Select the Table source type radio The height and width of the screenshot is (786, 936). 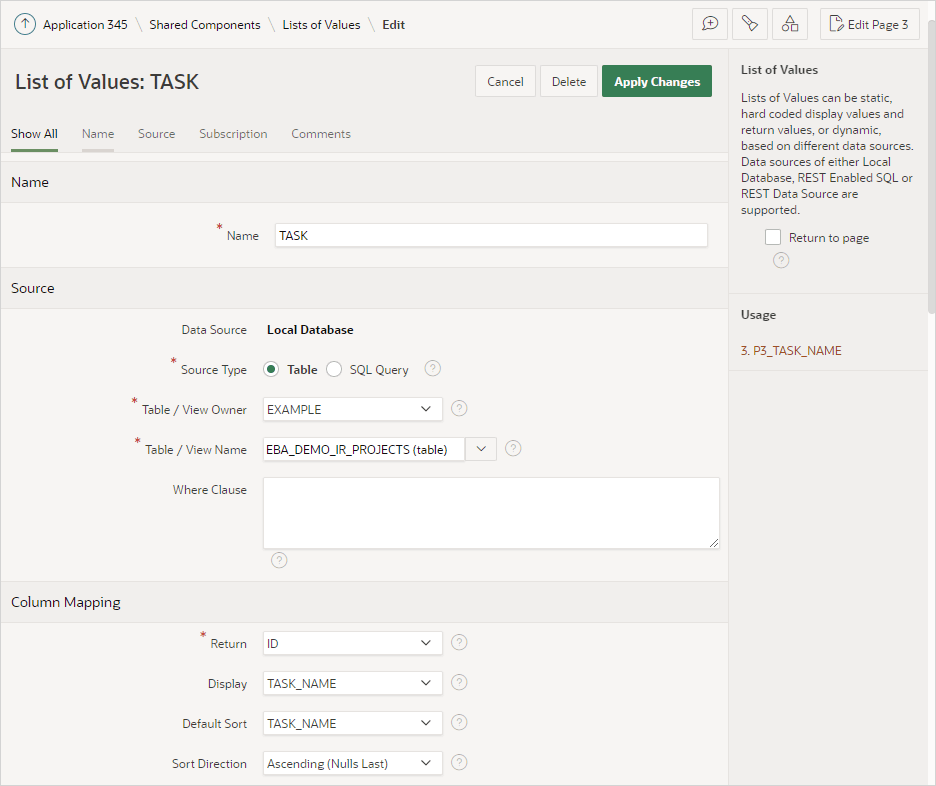coord(271,369)
